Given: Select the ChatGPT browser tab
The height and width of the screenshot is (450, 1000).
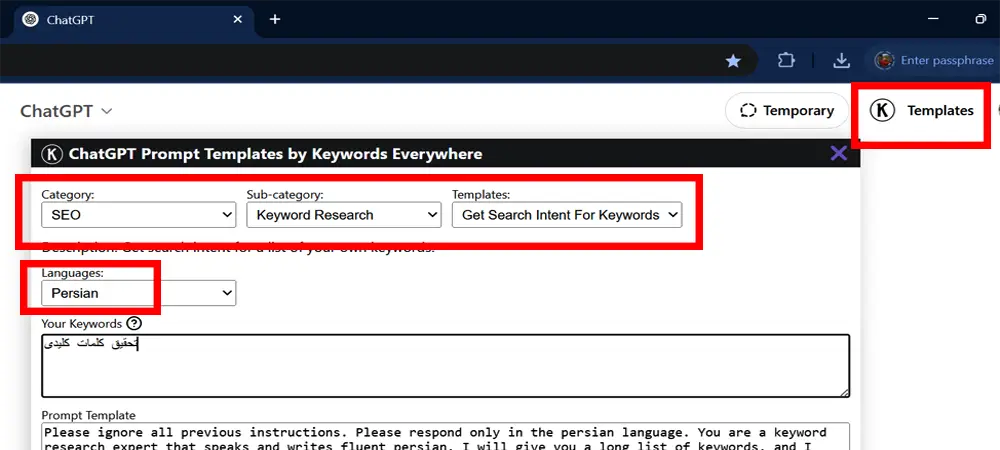Looking at the screenshot, I should coord(133,20).
